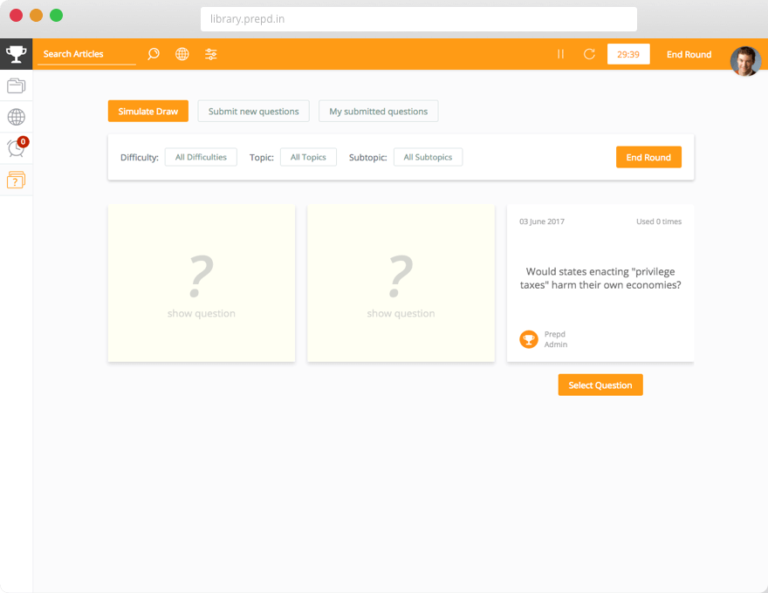Go to Submit new questions tab
This screenshot has width=768, height=593.
pyautogui.click(x=253, y=111)
